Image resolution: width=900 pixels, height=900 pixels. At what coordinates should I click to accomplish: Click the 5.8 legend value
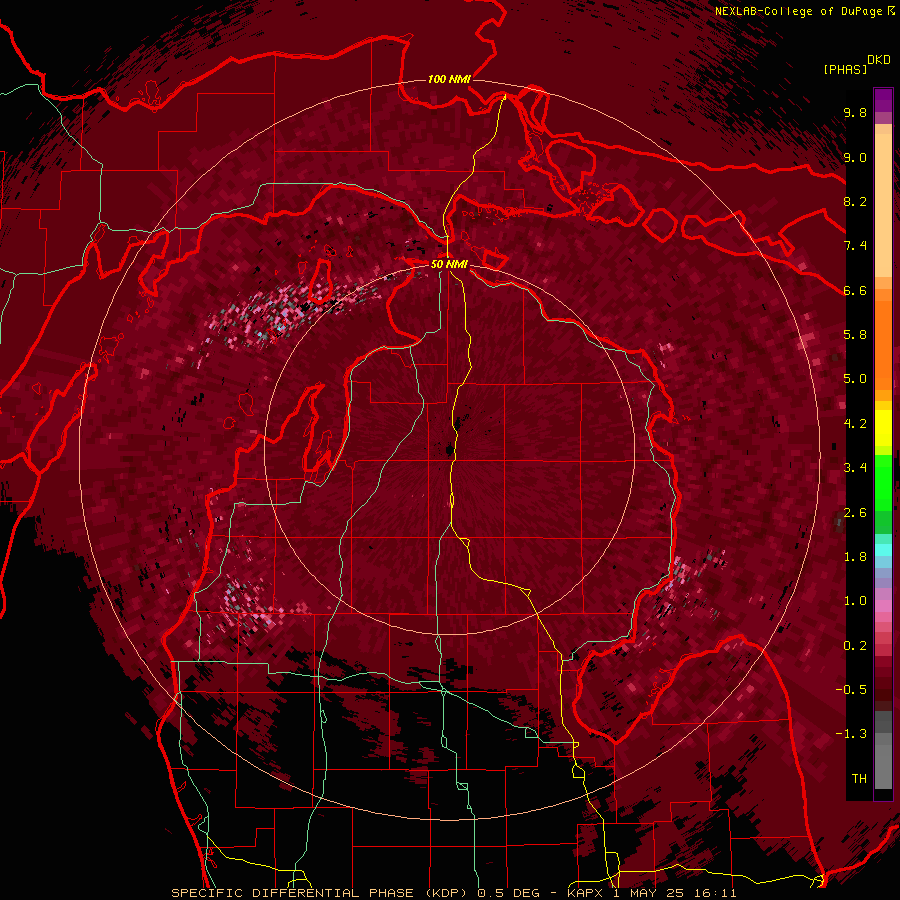point(855,335)
